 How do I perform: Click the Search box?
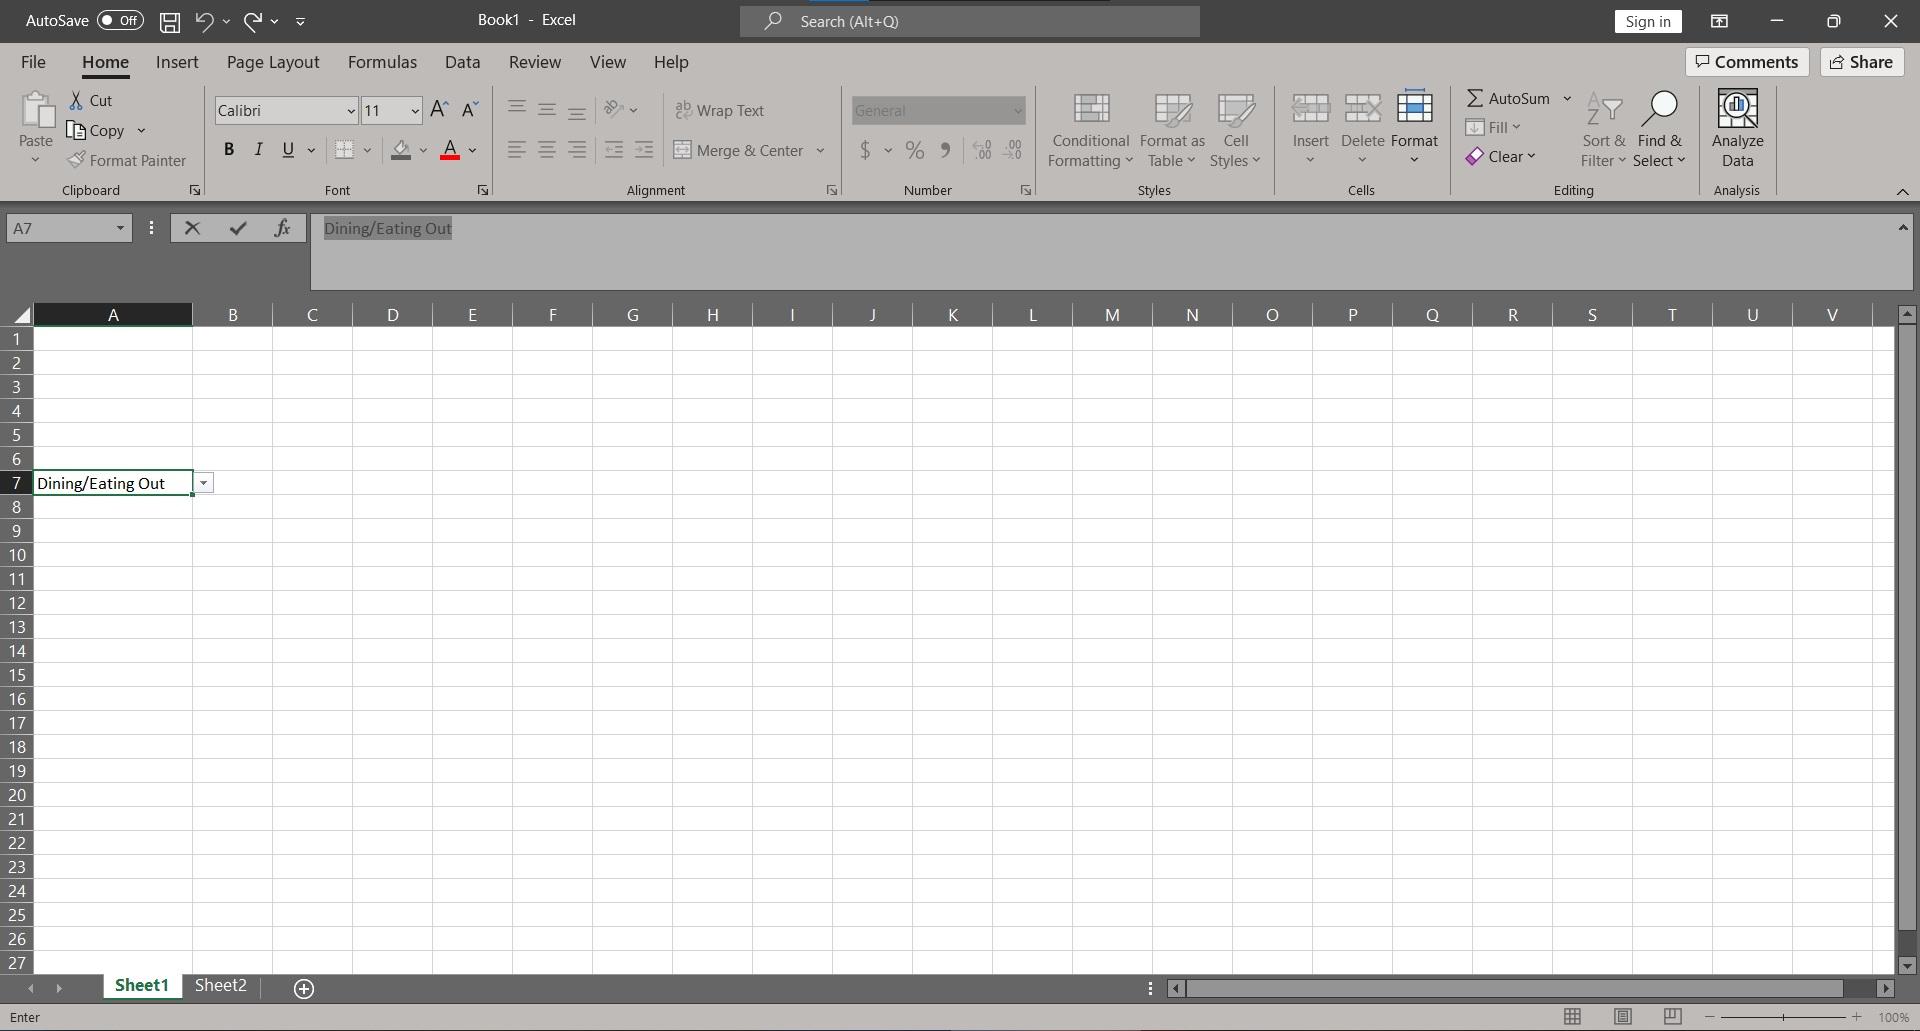click(x=969, y=21)
